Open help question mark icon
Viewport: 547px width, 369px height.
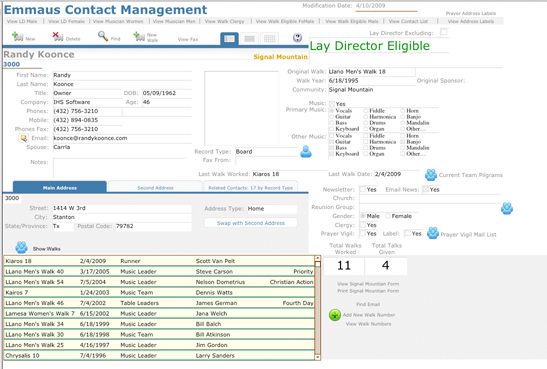click(x=297, y=37)
